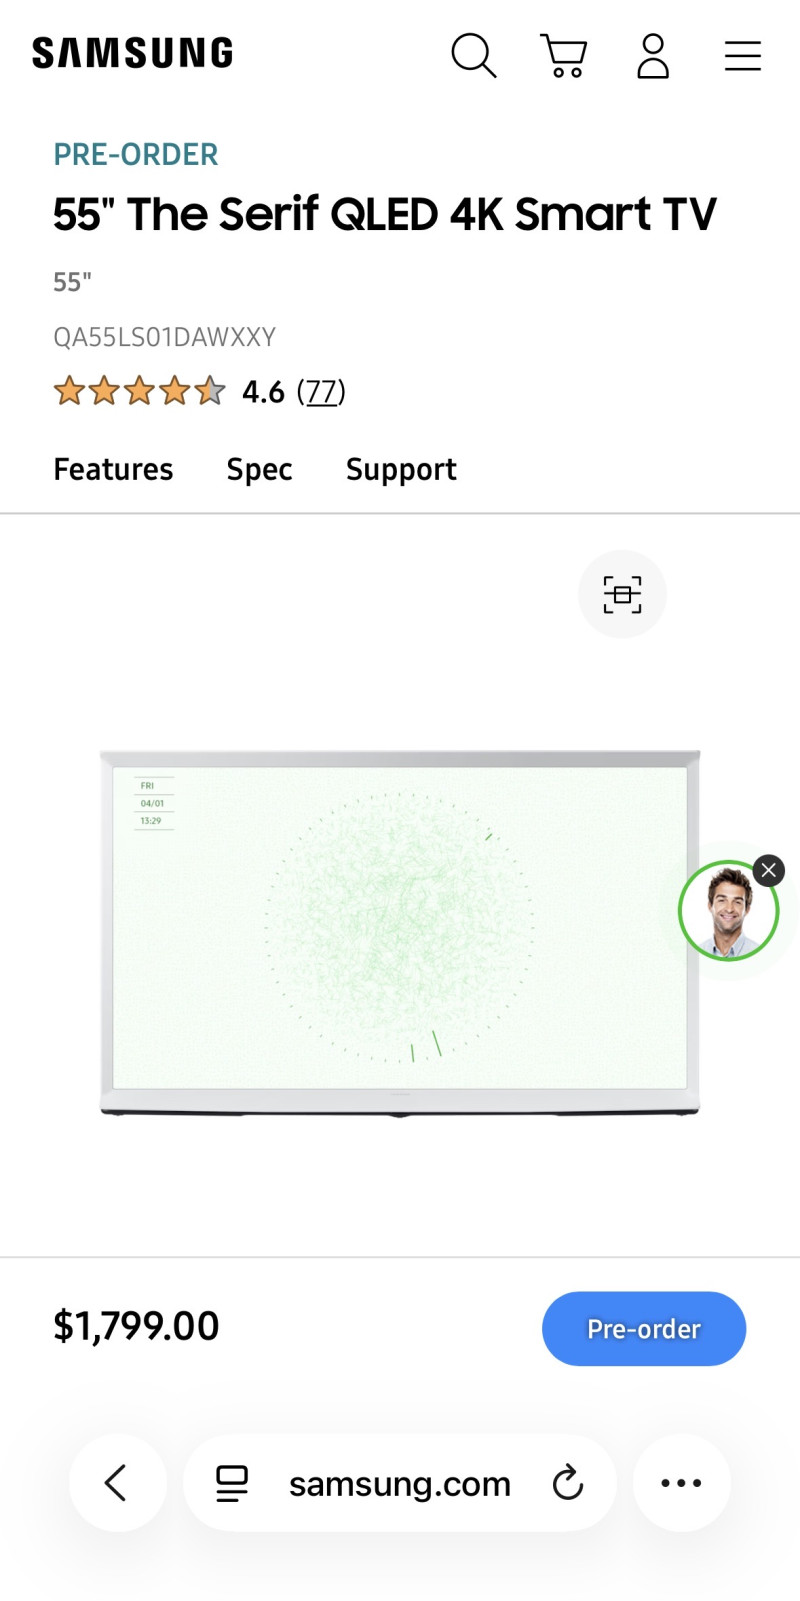Screen dimensions: 800x1601
Task: Switch to the Support tab
Action: (x=401, y=469)
